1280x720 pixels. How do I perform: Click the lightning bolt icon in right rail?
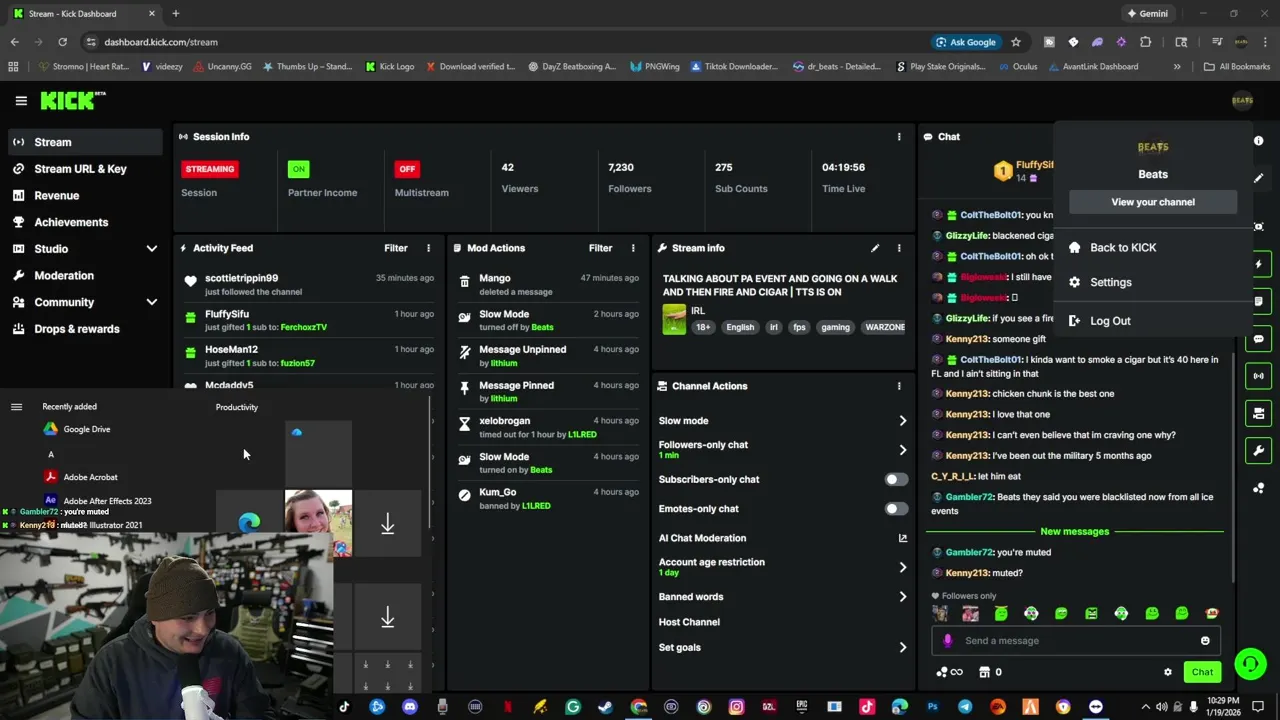click(x=1258, y=264)
